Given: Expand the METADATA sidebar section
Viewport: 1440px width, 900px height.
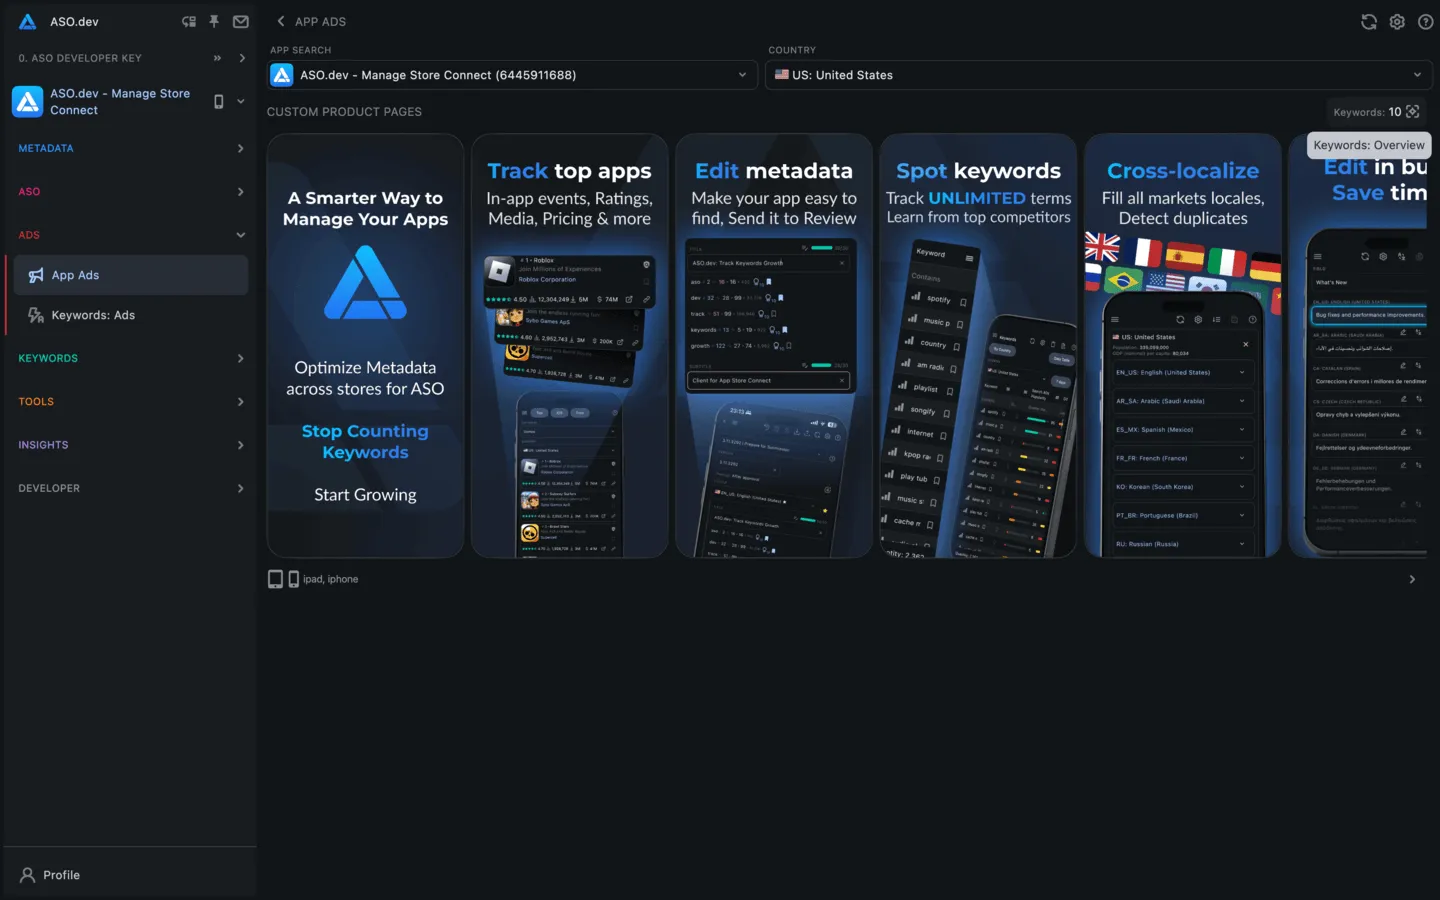Looking at the screenshot, I should (130, 148).
